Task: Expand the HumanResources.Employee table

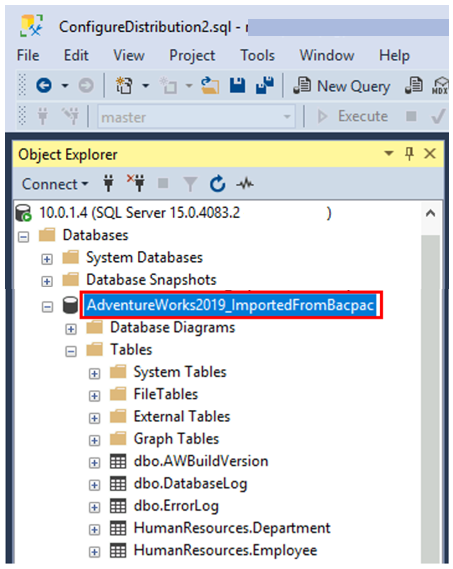Action: [94, 552]
